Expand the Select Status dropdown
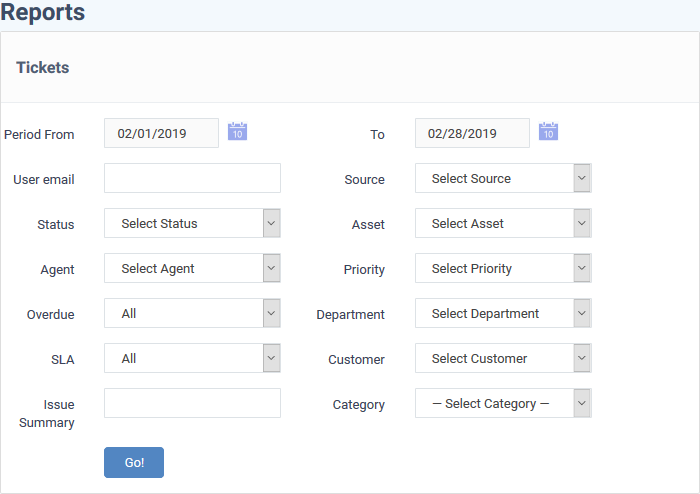Screen dimensions: 700x494 pos(192,223)
